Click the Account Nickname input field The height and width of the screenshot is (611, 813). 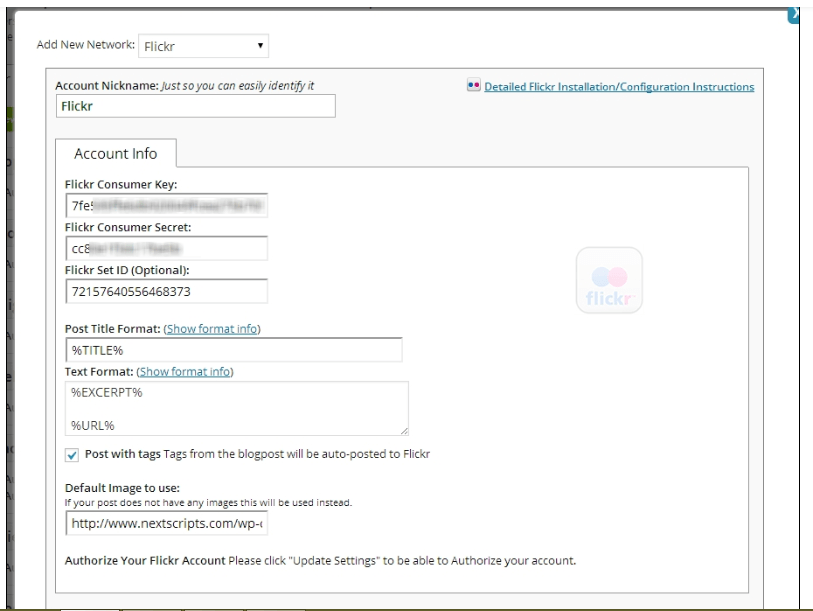[195, 106]
